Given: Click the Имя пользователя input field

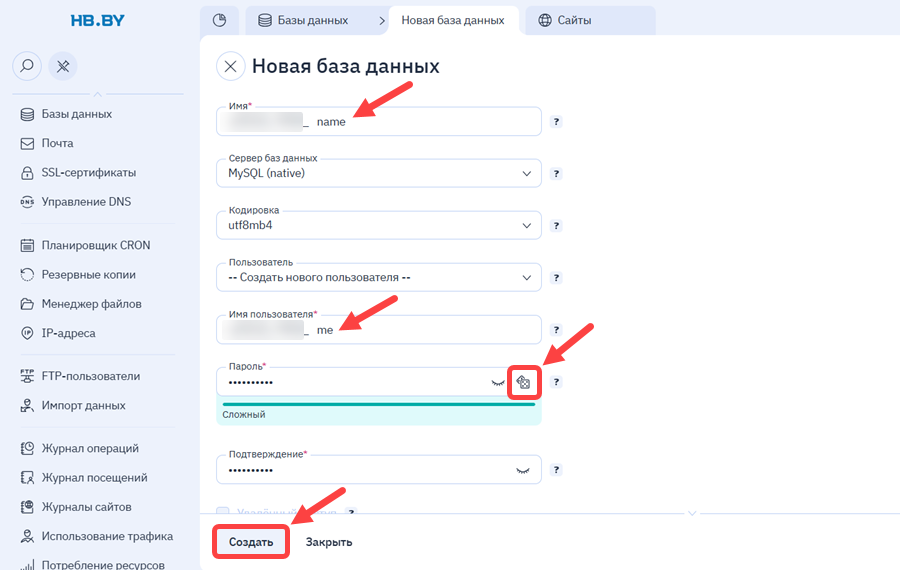Looking at the screenshot, I should click(x=379, y=330).
